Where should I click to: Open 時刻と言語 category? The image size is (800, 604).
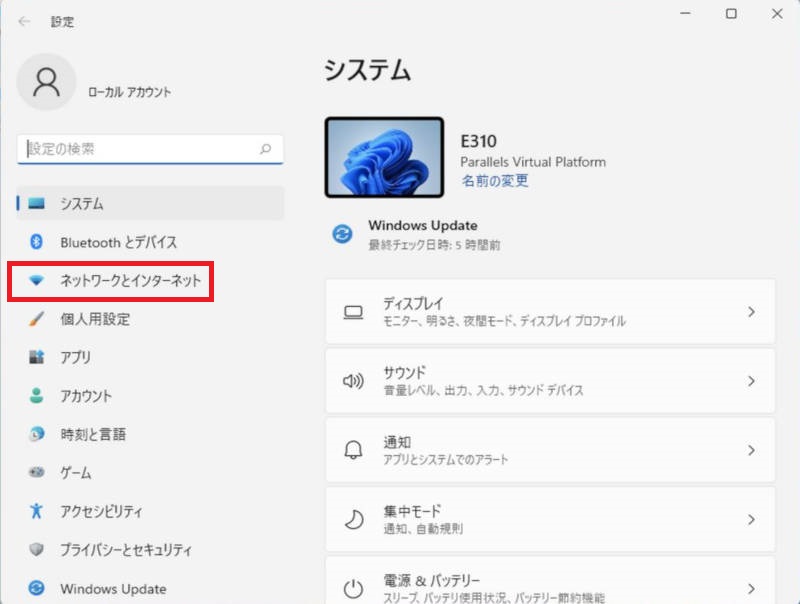coord(150,434)
